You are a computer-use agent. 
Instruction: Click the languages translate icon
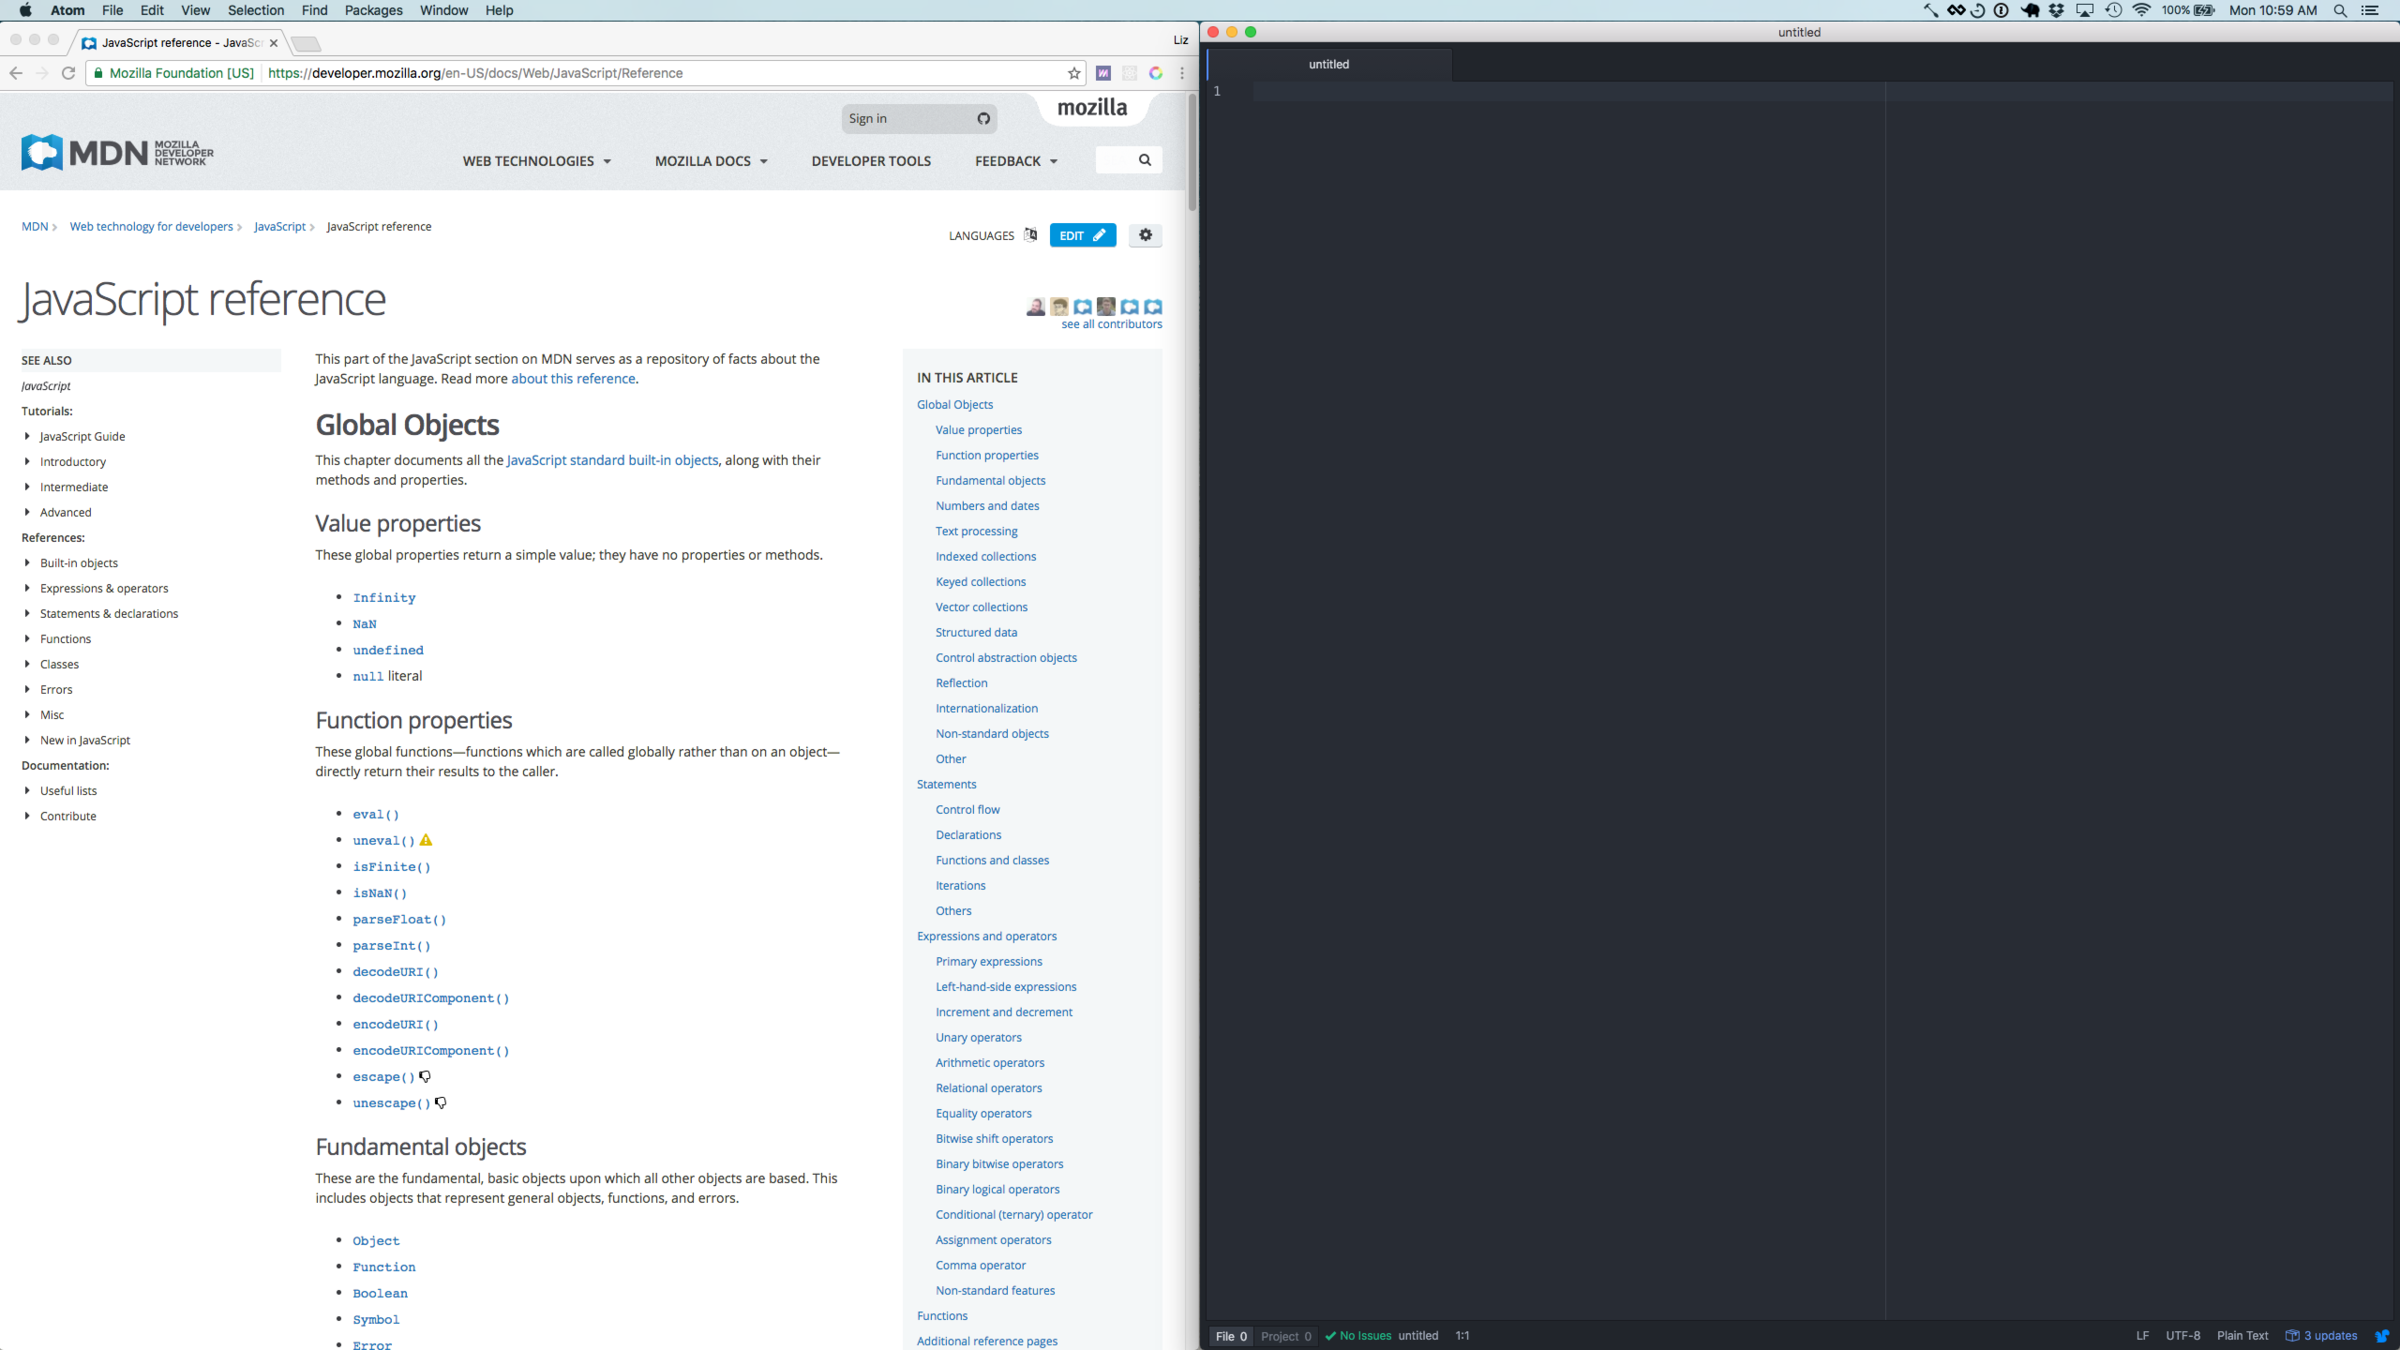click(x=1030, y=235)
